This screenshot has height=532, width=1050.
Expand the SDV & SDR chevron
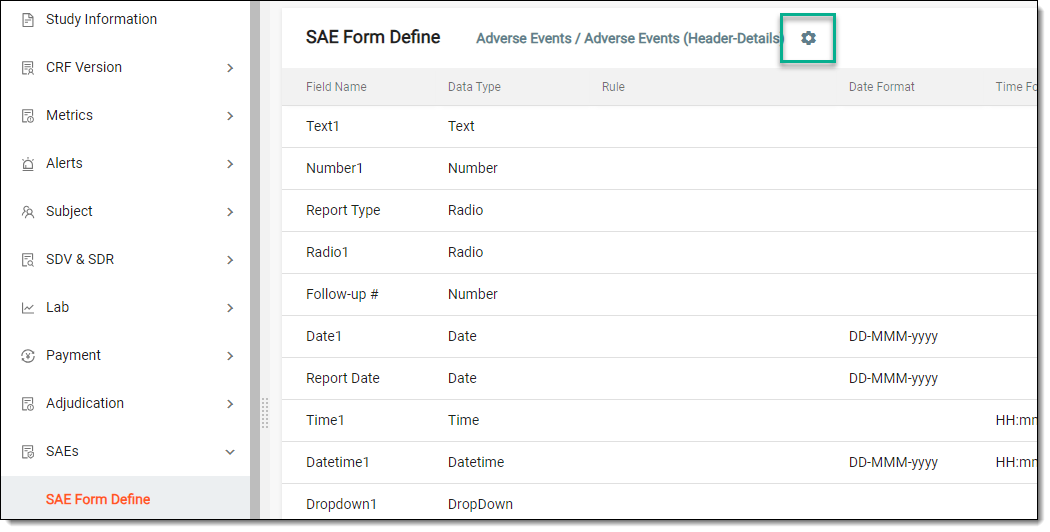tap(230, 260)
